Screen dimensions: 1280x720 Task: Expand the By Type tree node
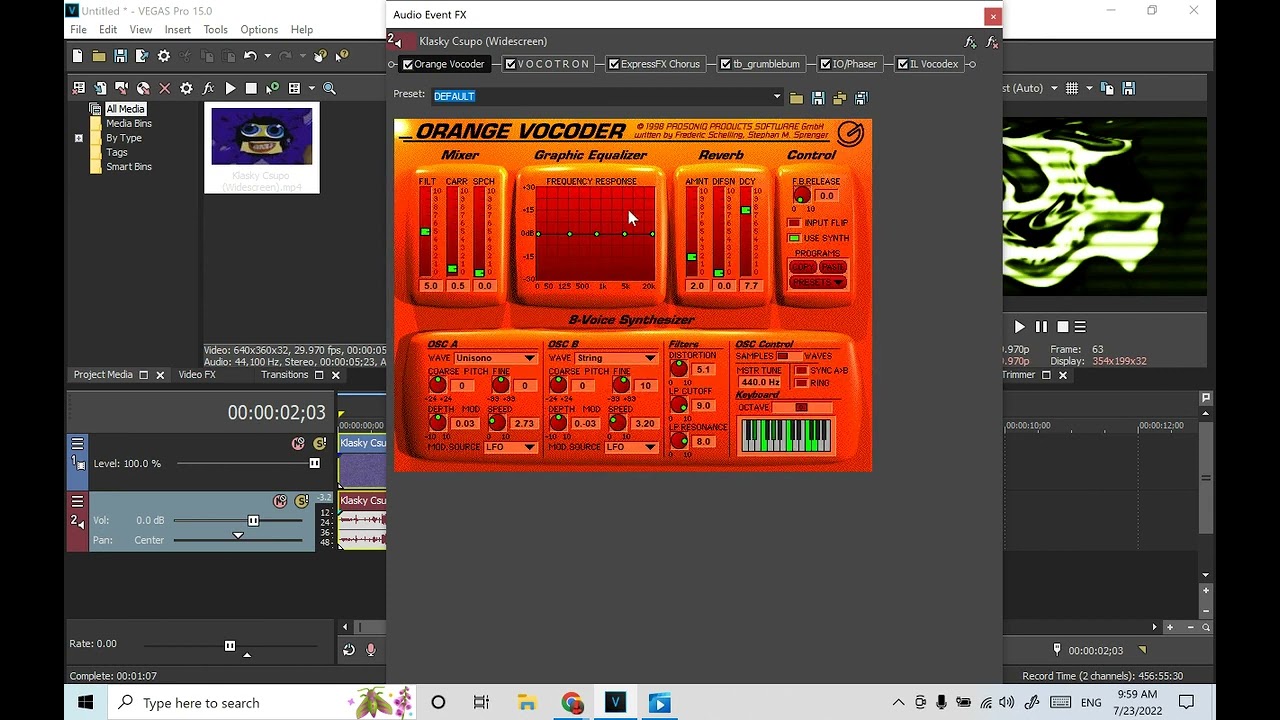(79, 138)
